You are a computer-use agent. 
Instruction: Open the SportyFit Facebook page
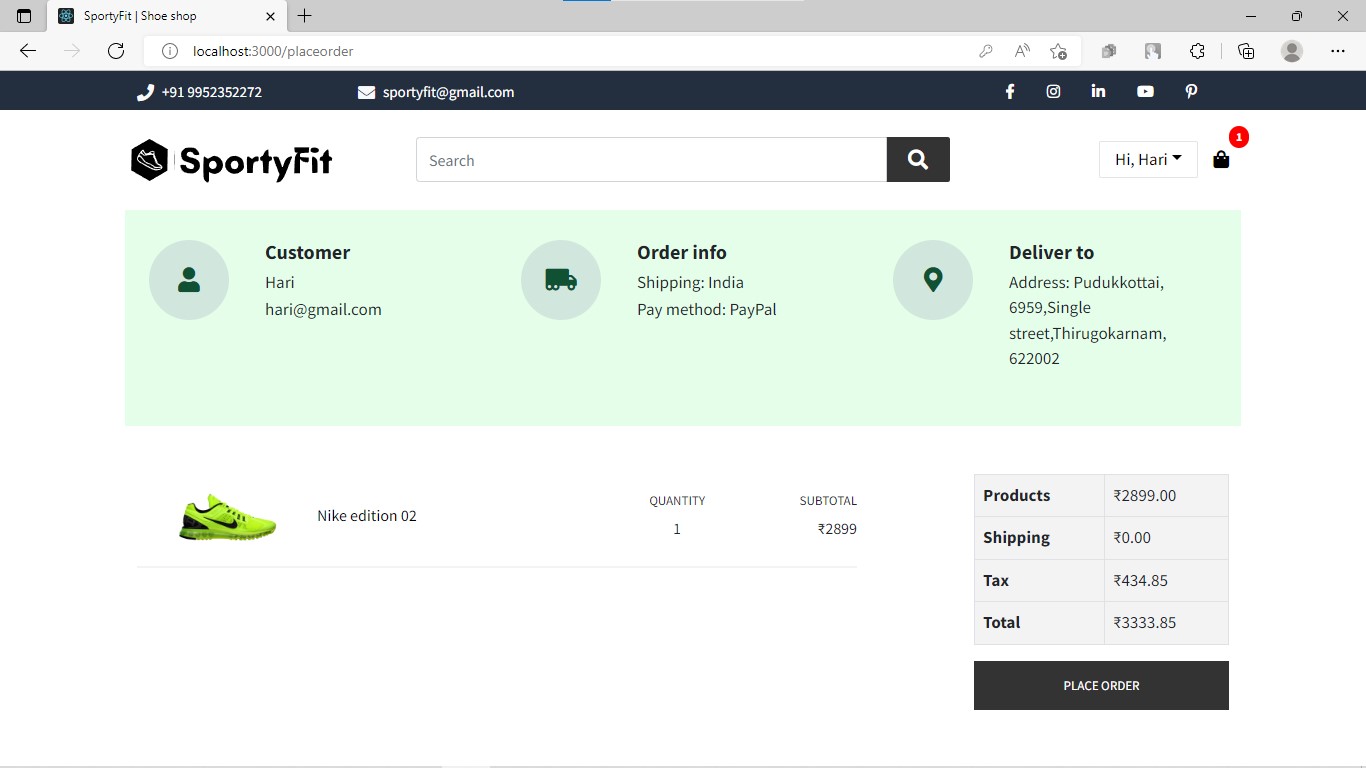(1010, 91)
